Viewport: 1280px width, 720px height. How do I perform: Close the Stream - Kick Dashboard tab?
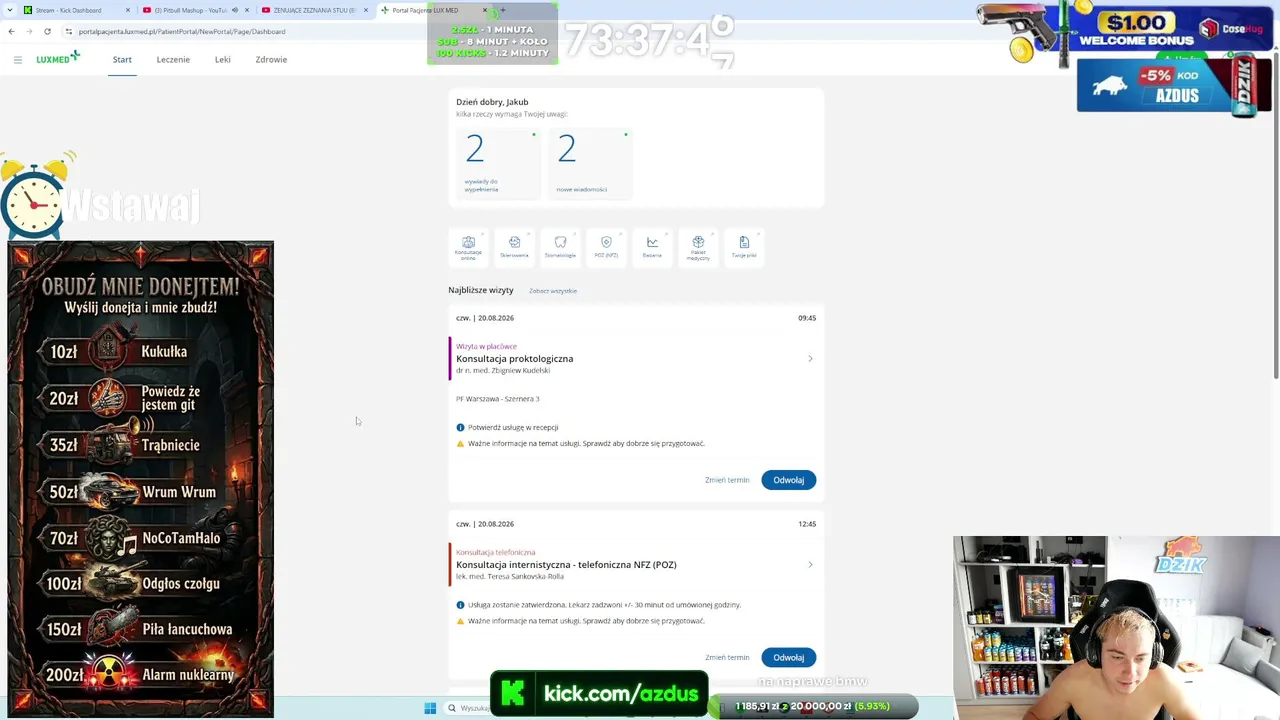(128, 10)
